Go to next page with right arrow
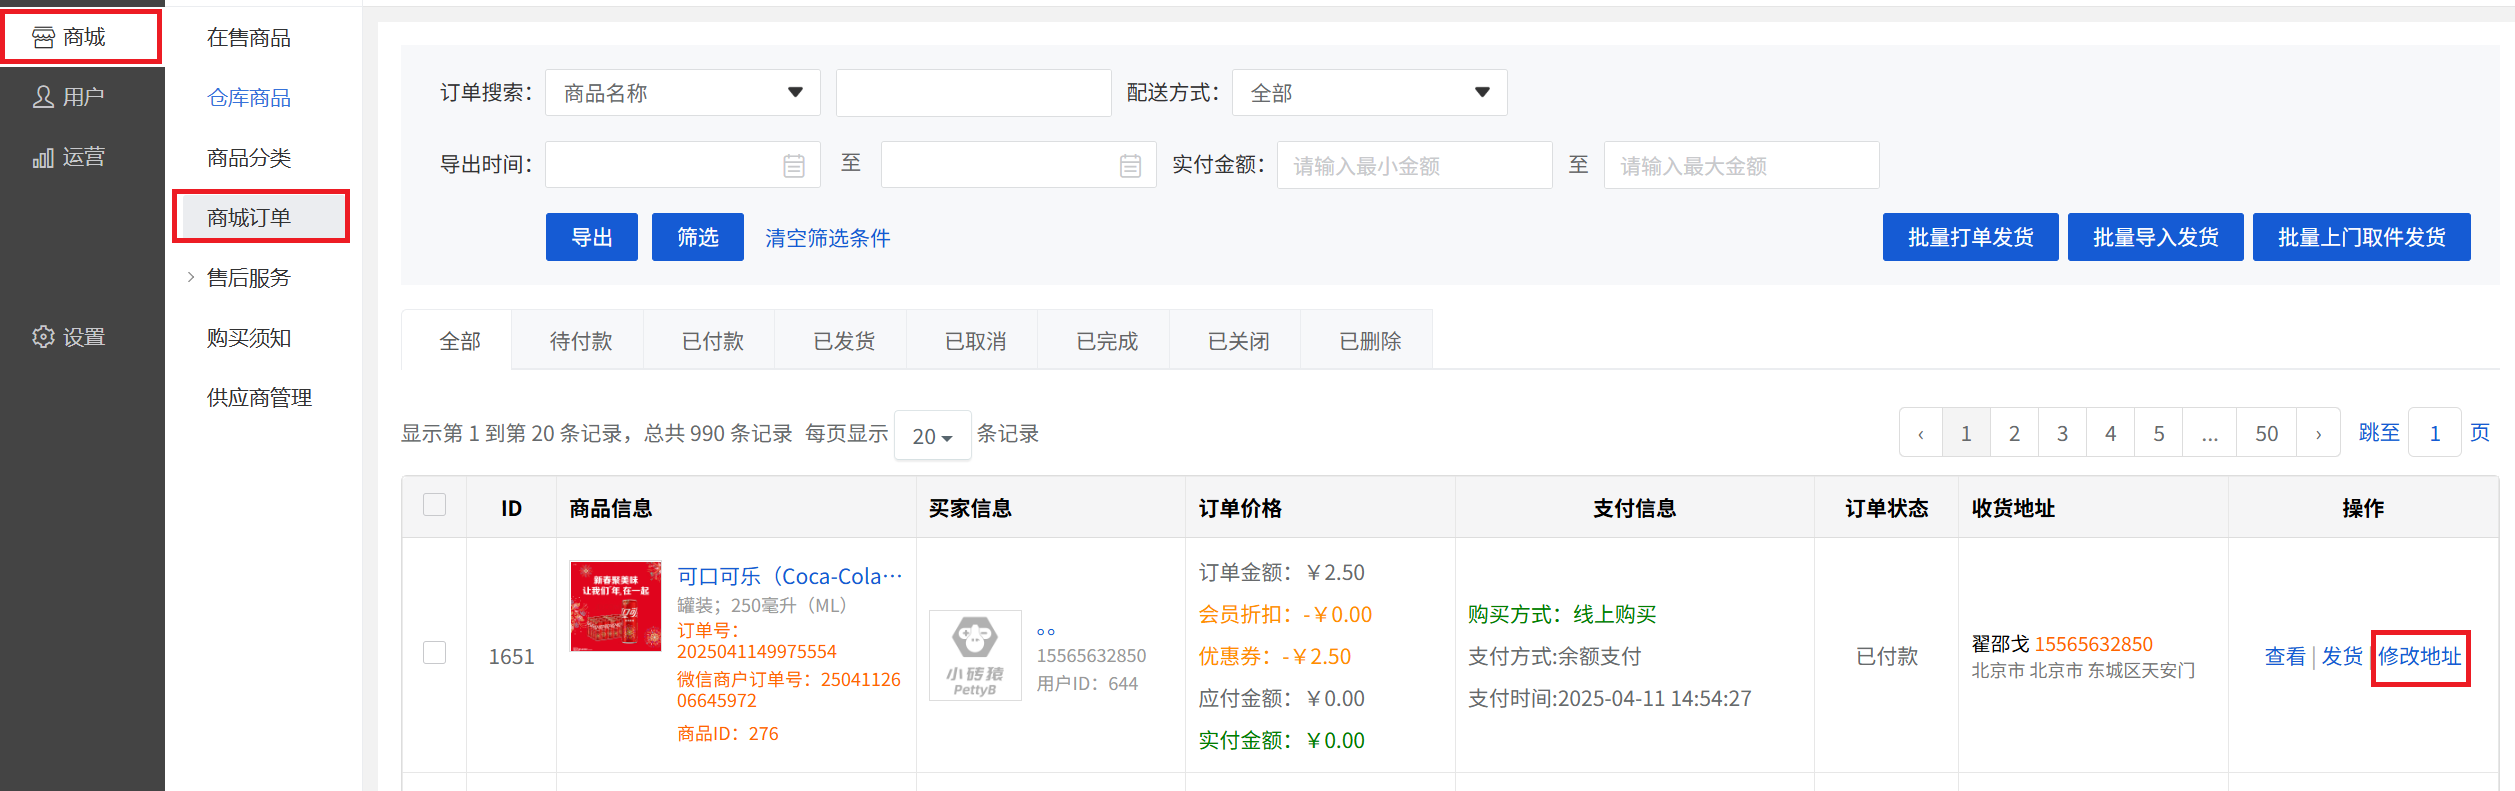The height and width of the screenshot is (791, 2515). click(x=2318, y=434)
